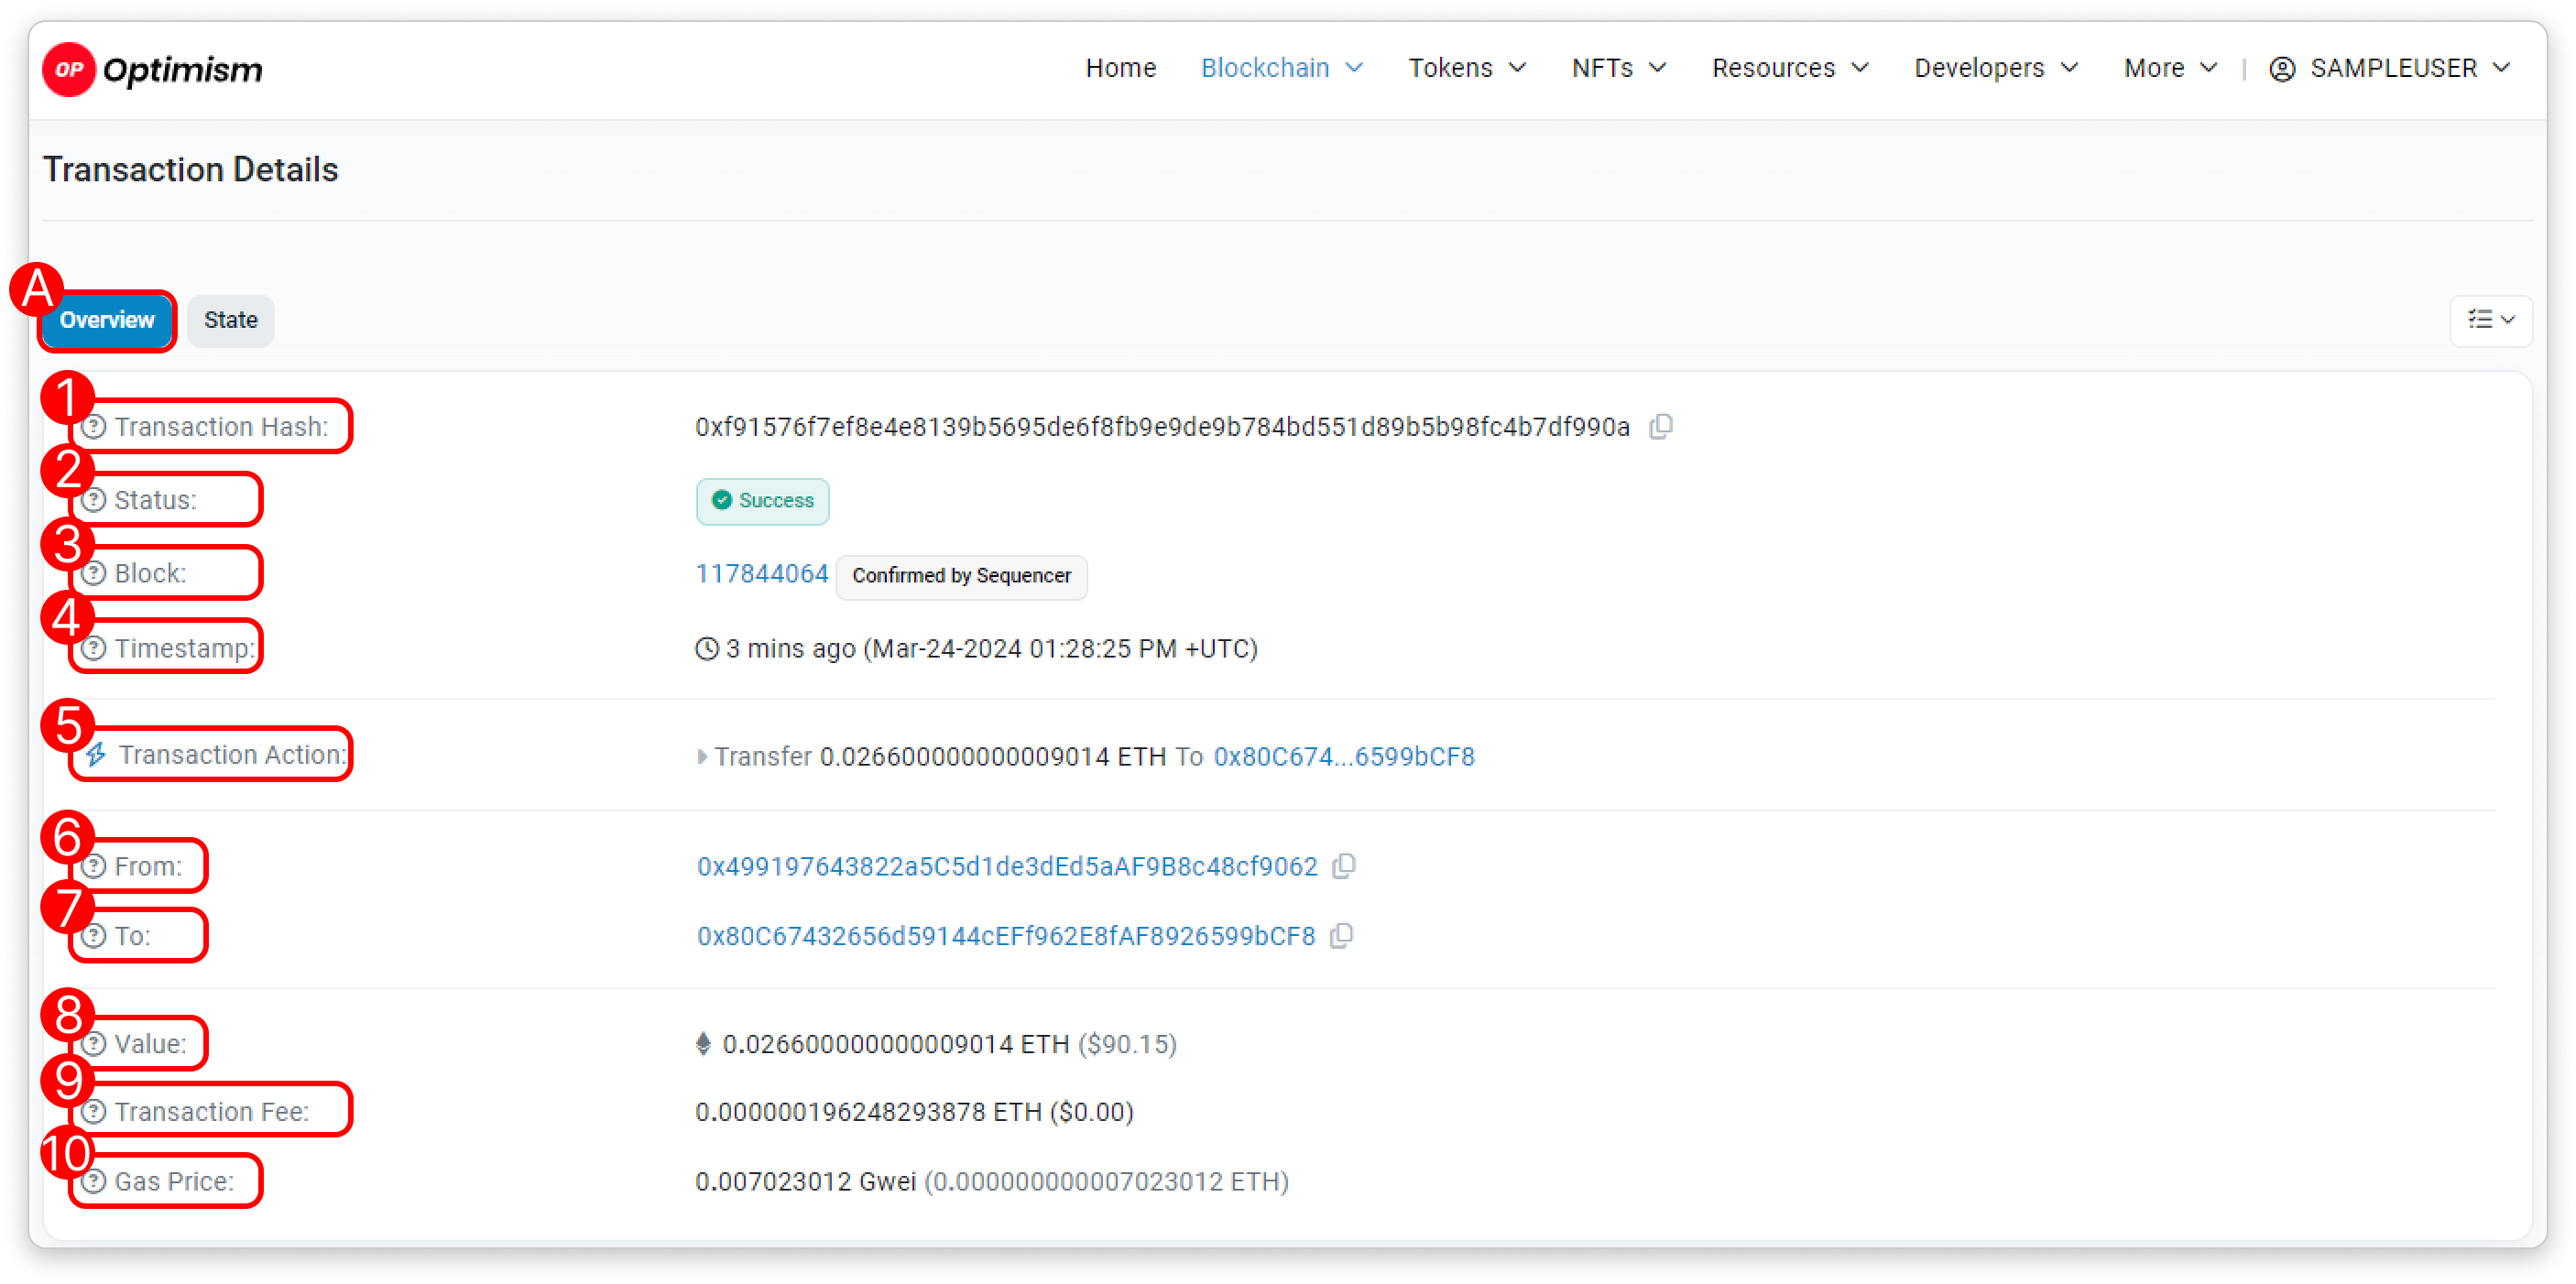Click the green check in the Success badge
Viewport: 2576px width, 1284px height.
722,500
